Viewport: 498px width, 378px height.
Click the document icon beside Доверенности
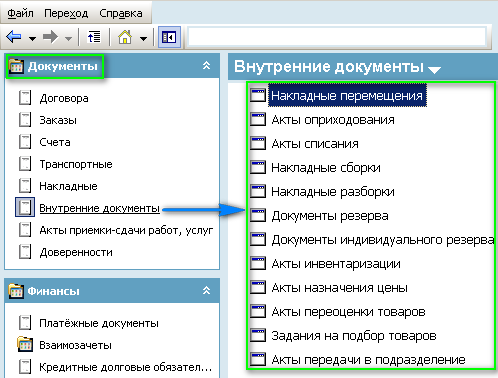[x=25, y=252]
